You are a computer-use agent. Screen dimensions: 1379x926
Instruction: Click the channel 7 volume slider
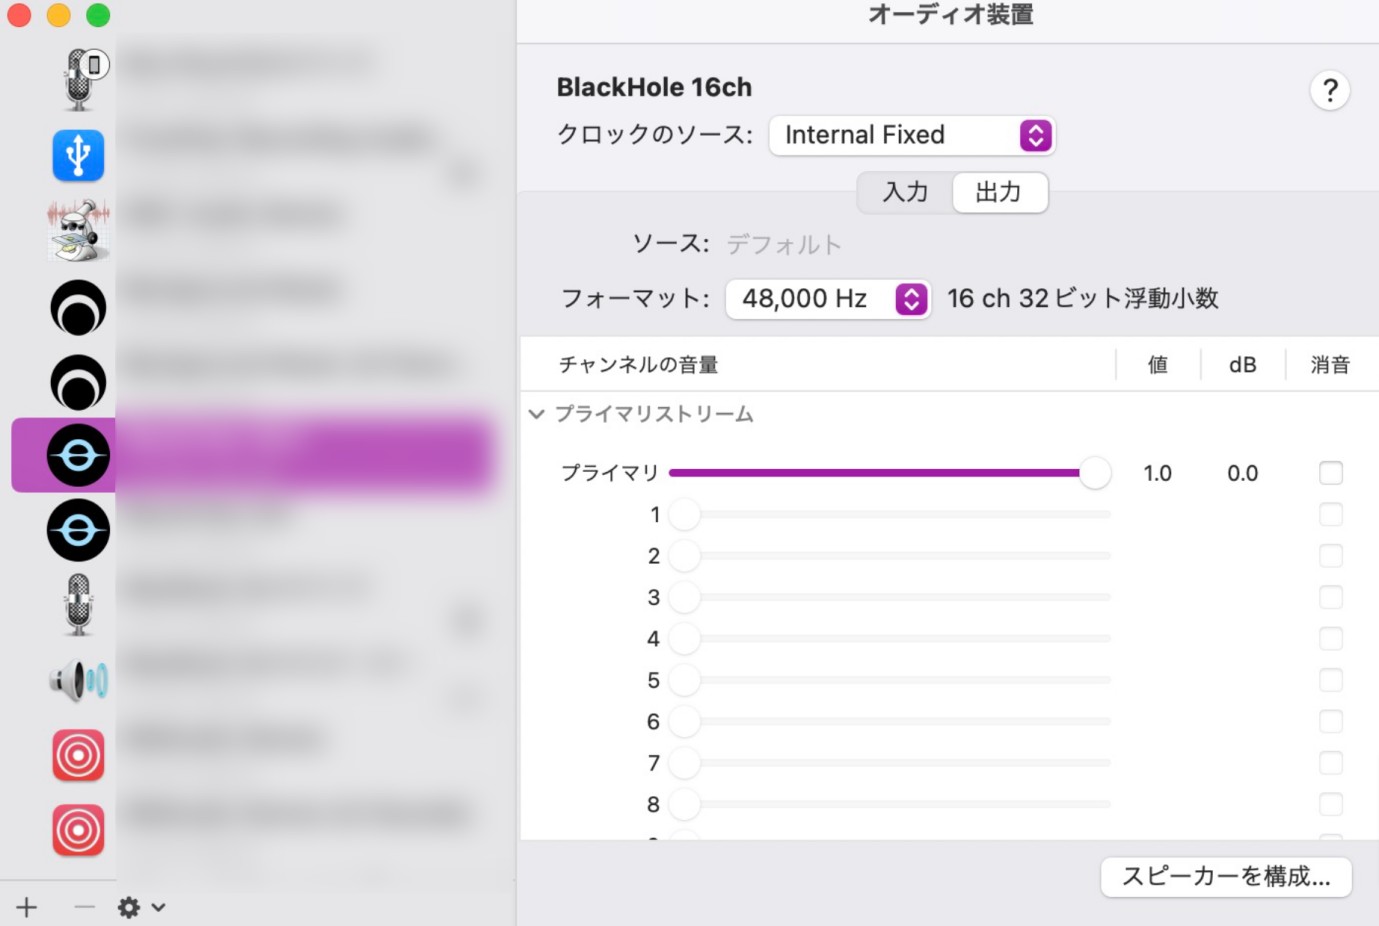890,763
